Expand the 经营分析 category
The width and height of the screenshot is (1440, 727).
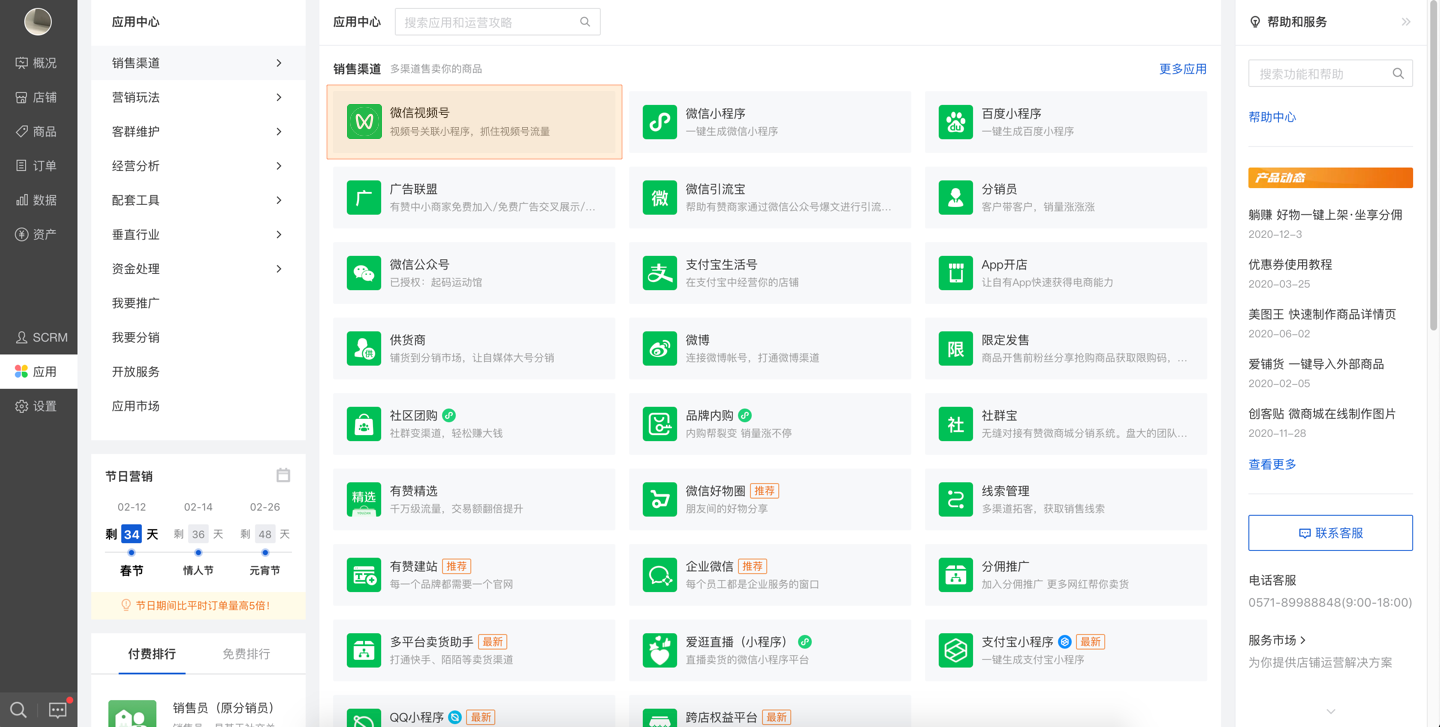click(x=198, y=166)
